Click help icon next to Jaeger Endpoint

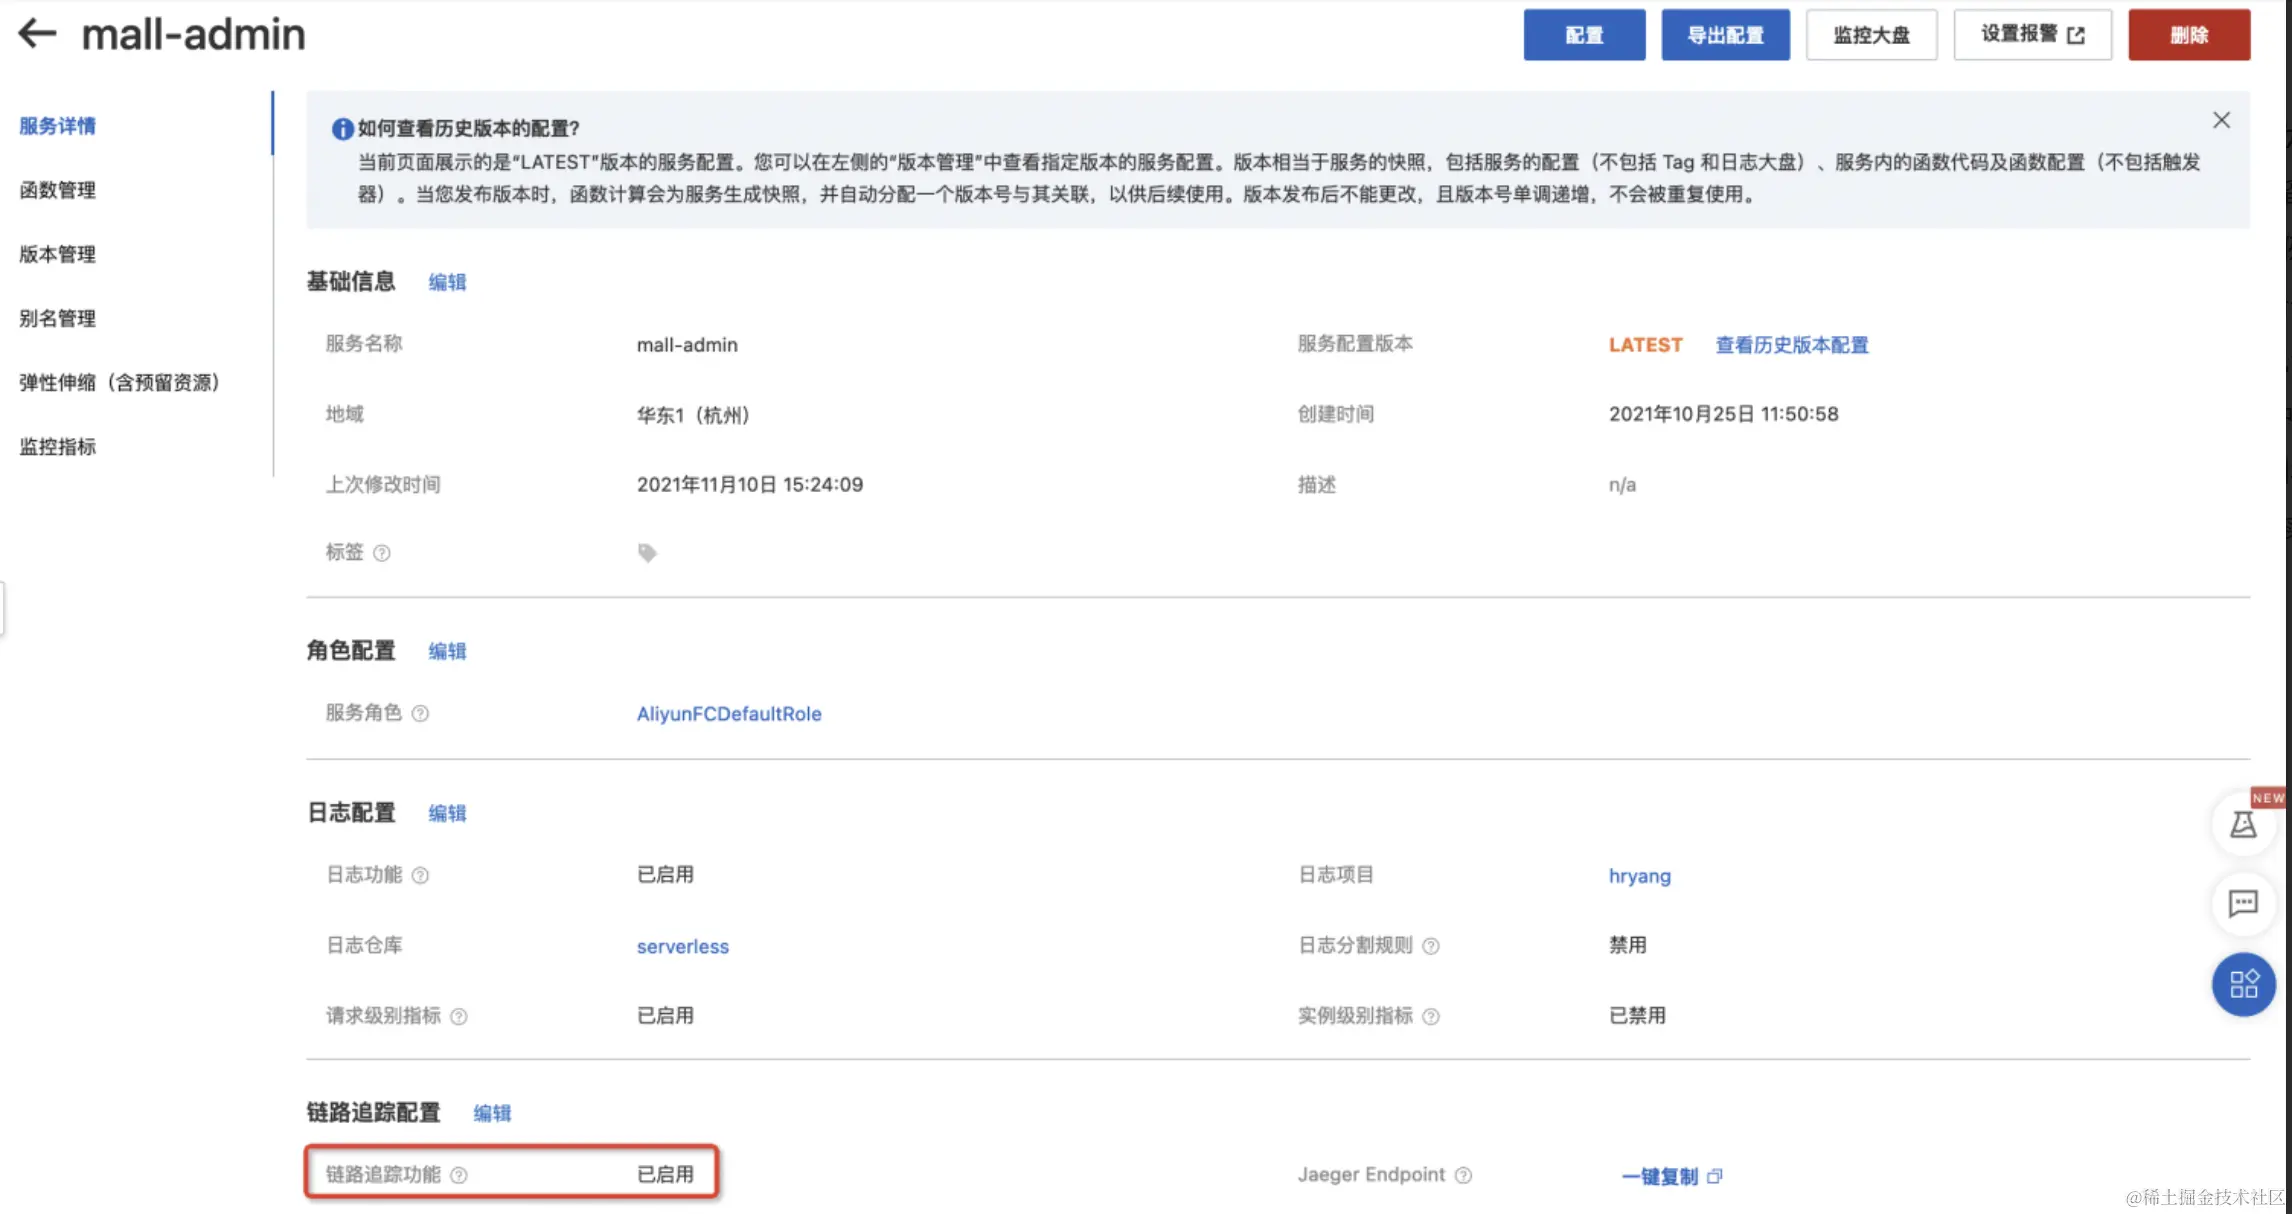tap(1463, 1175)
